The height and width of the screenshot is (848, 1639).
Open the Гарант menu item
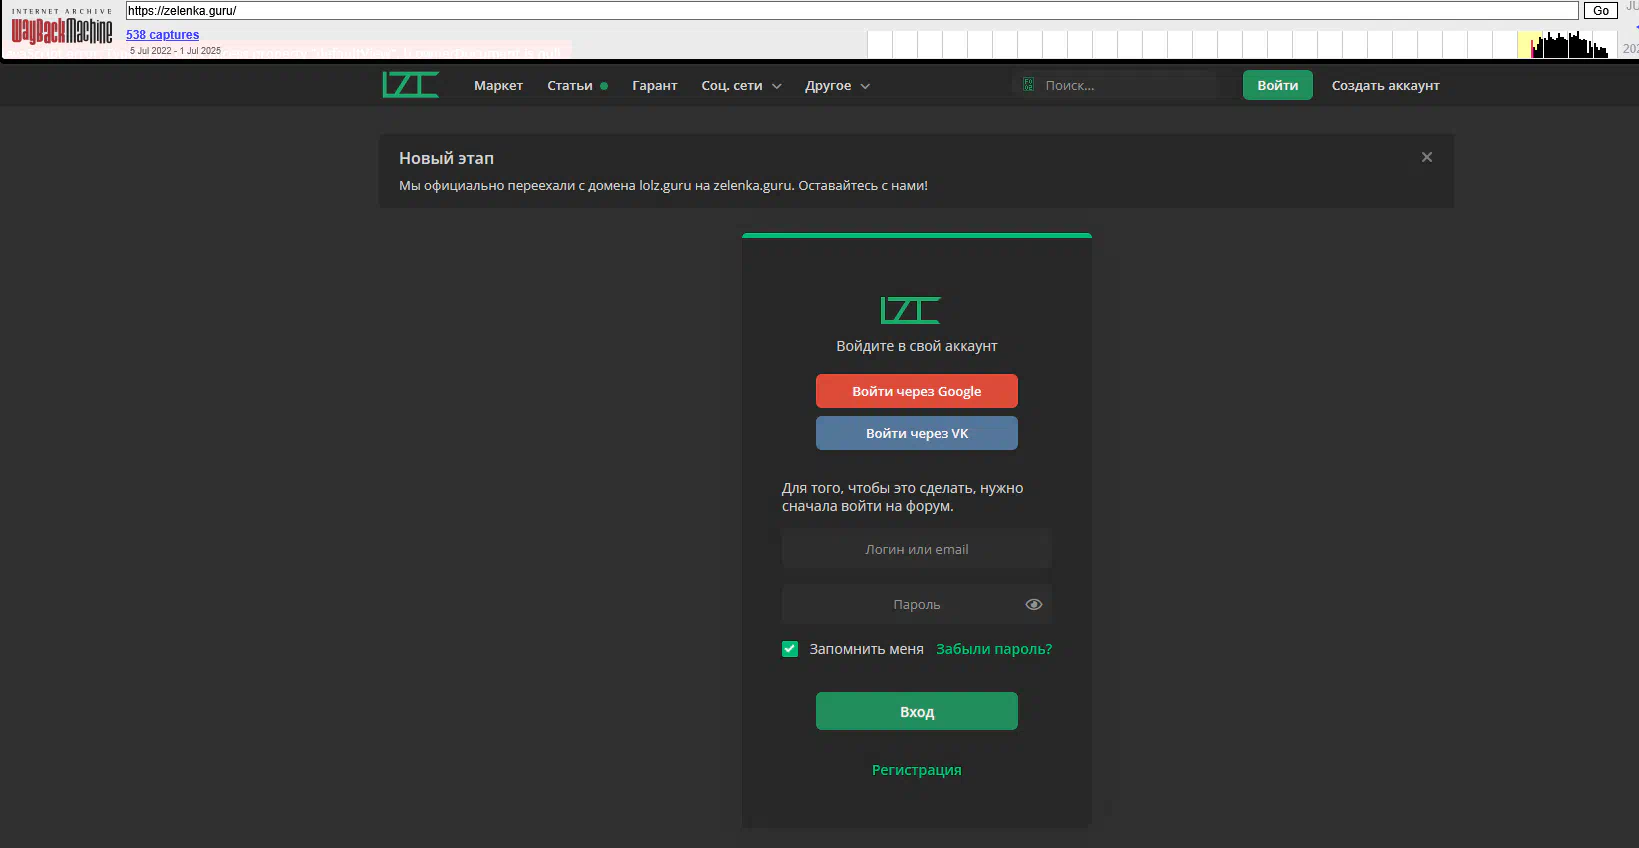pyautogui.click(x=654, y=86)
